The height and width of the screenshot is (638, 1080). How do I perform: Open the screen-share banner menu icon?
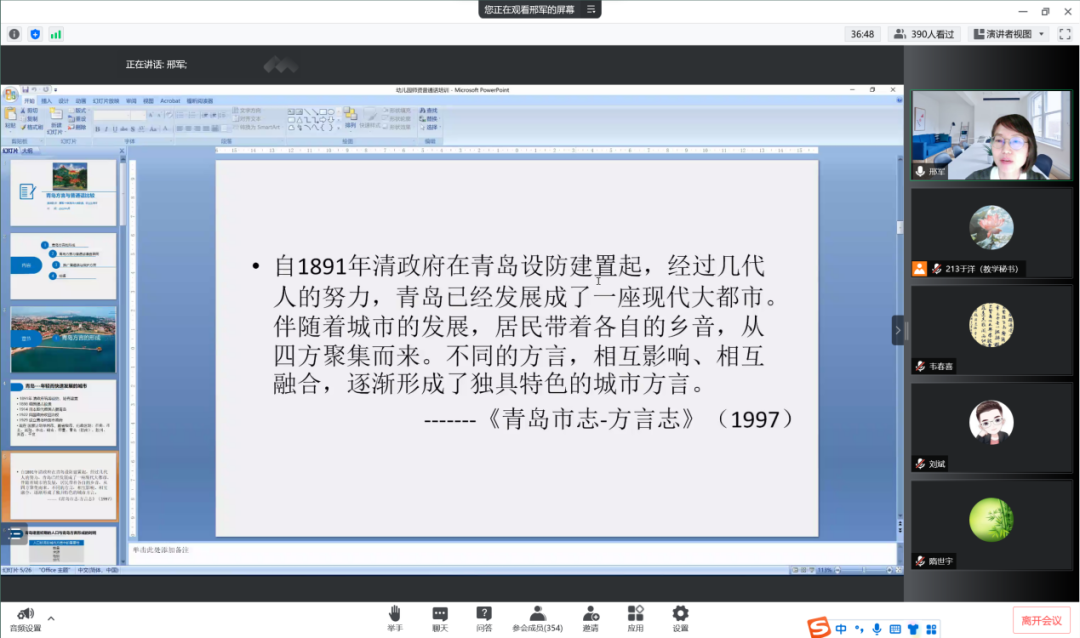(x=591, y=9)
